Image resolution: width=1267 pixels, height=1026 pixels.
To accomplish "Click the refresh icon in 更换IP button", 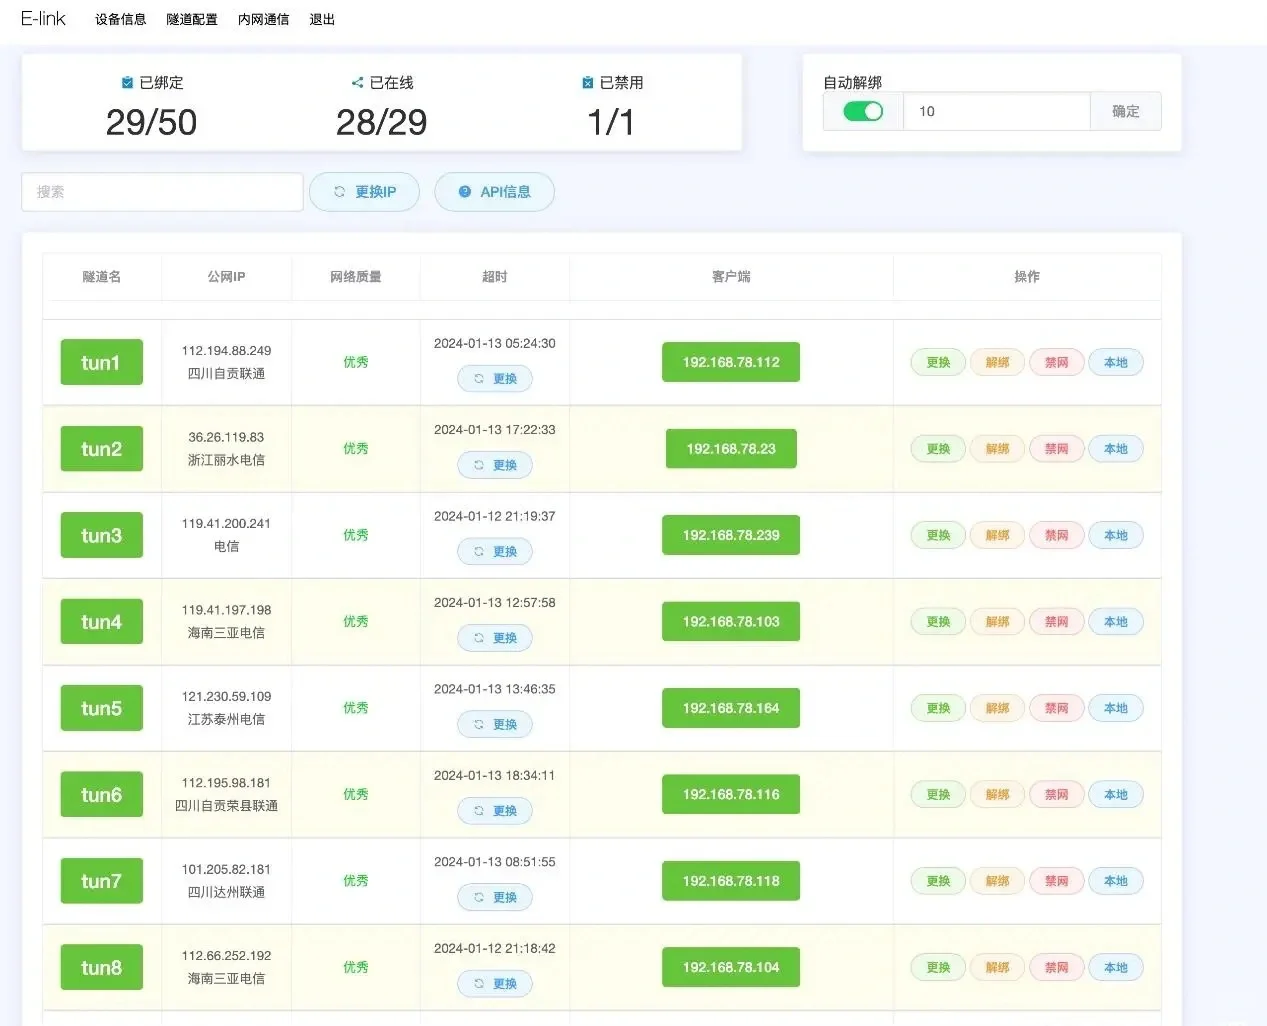I will tap(339, 192).
